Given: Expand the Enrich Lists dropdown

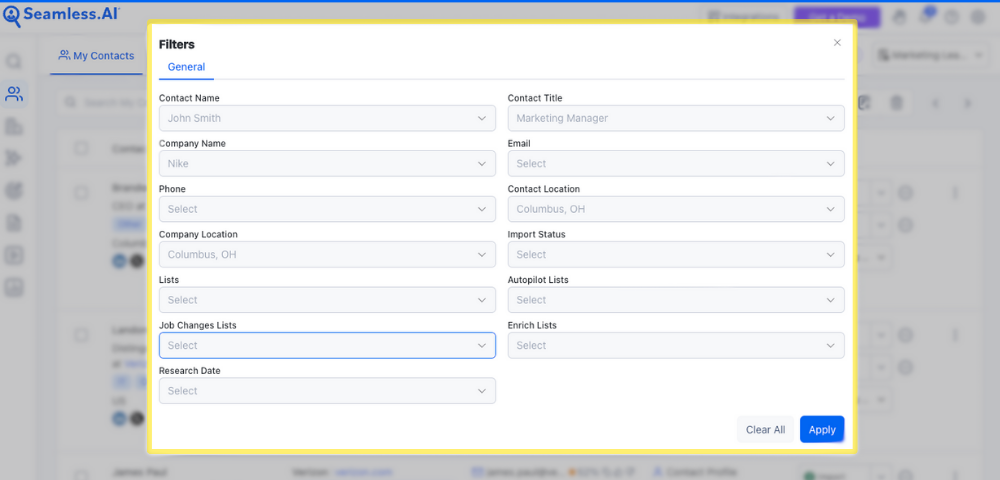Looking at the screenshot, I should pyautogui.click(x=676, y=345).
